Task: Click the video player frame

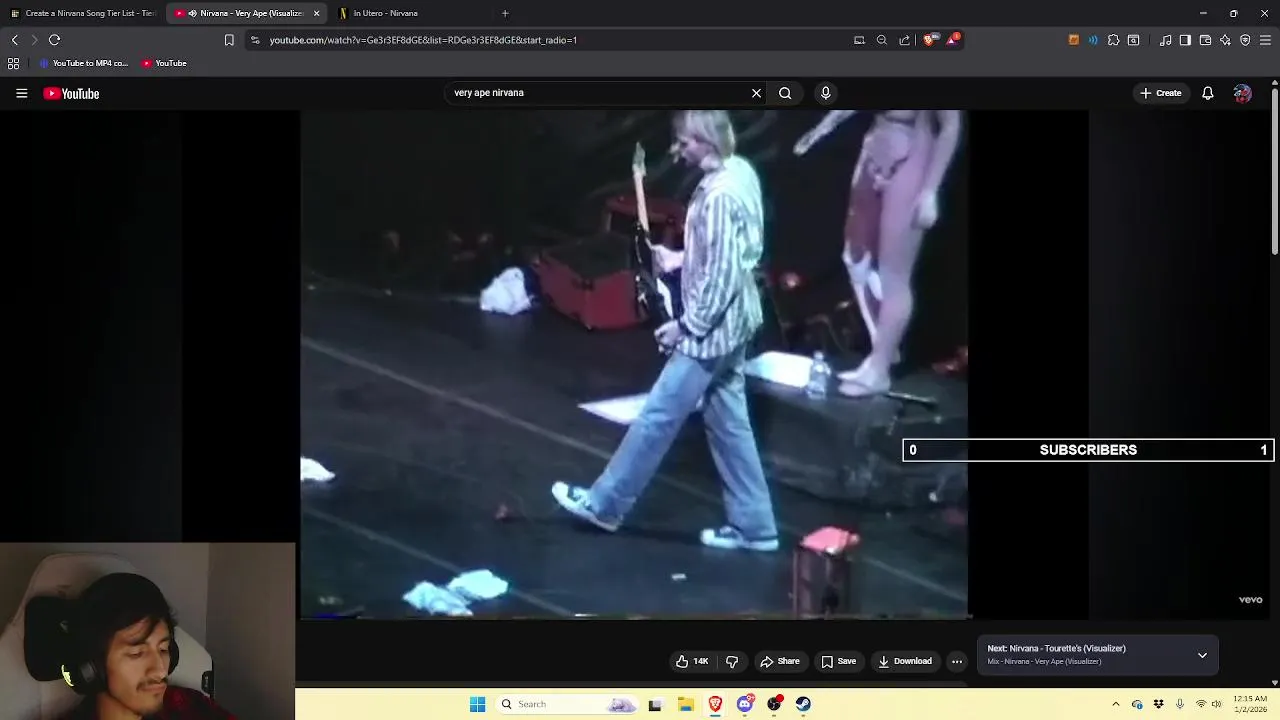Action: tap(634, 364)
